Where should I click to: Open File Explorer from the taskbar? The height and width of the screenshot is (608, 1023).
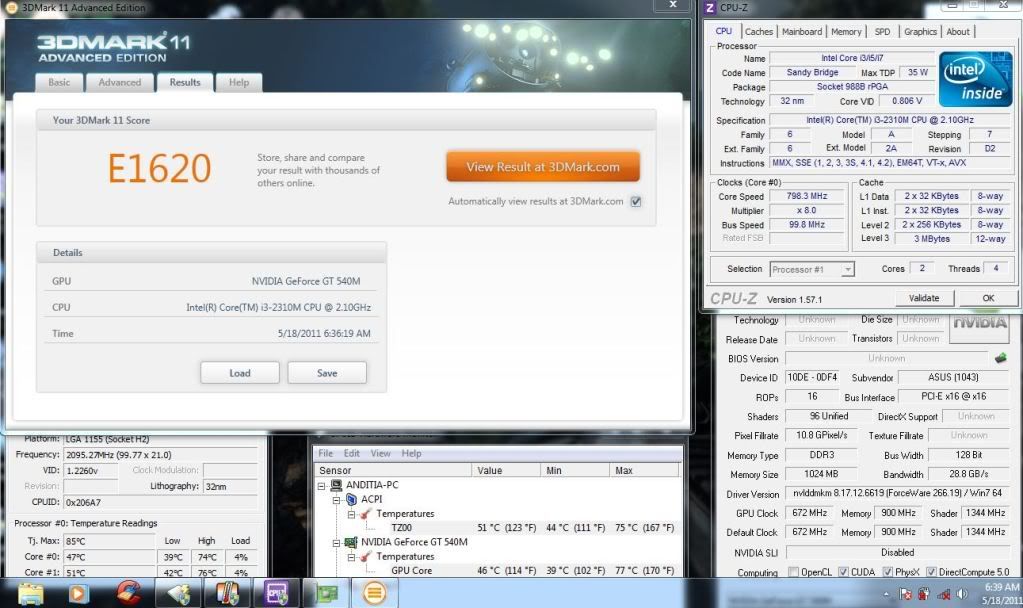30,594
